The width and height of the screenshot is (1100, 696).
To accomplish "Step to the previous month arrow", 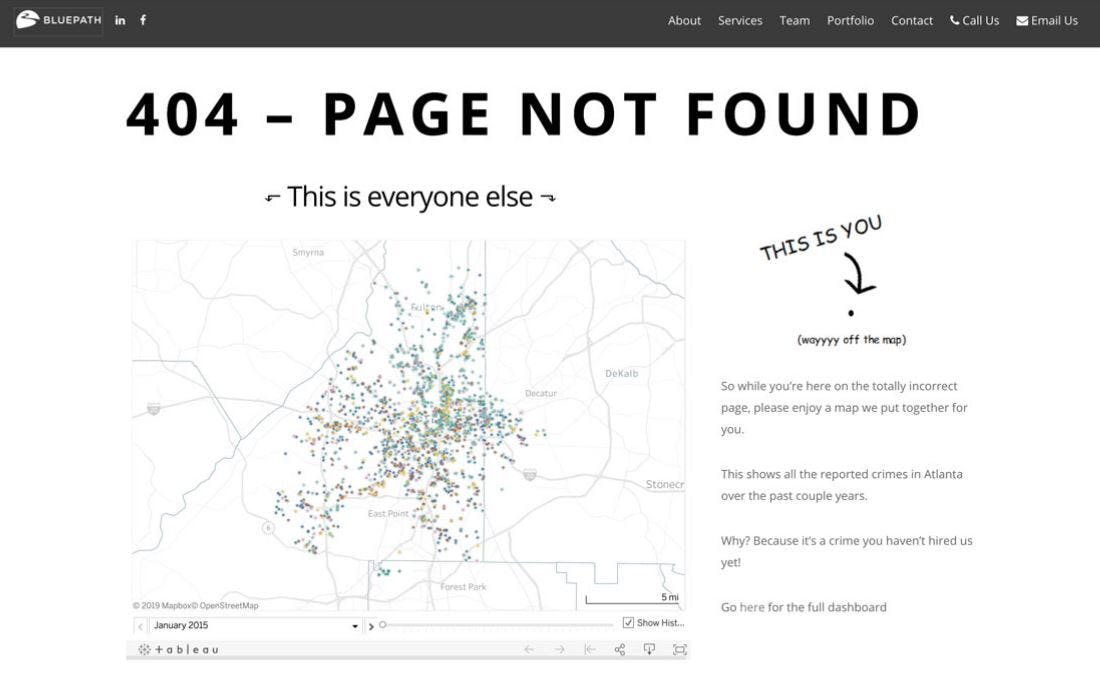I will click(141, 626).
